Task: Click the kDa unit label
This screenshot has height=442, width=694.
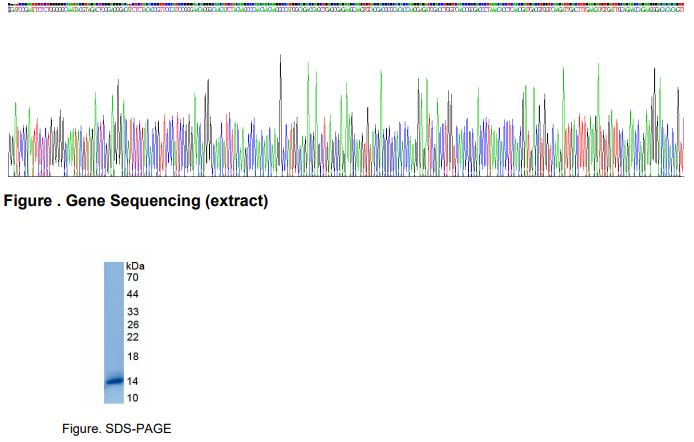Action: [135, 265]
